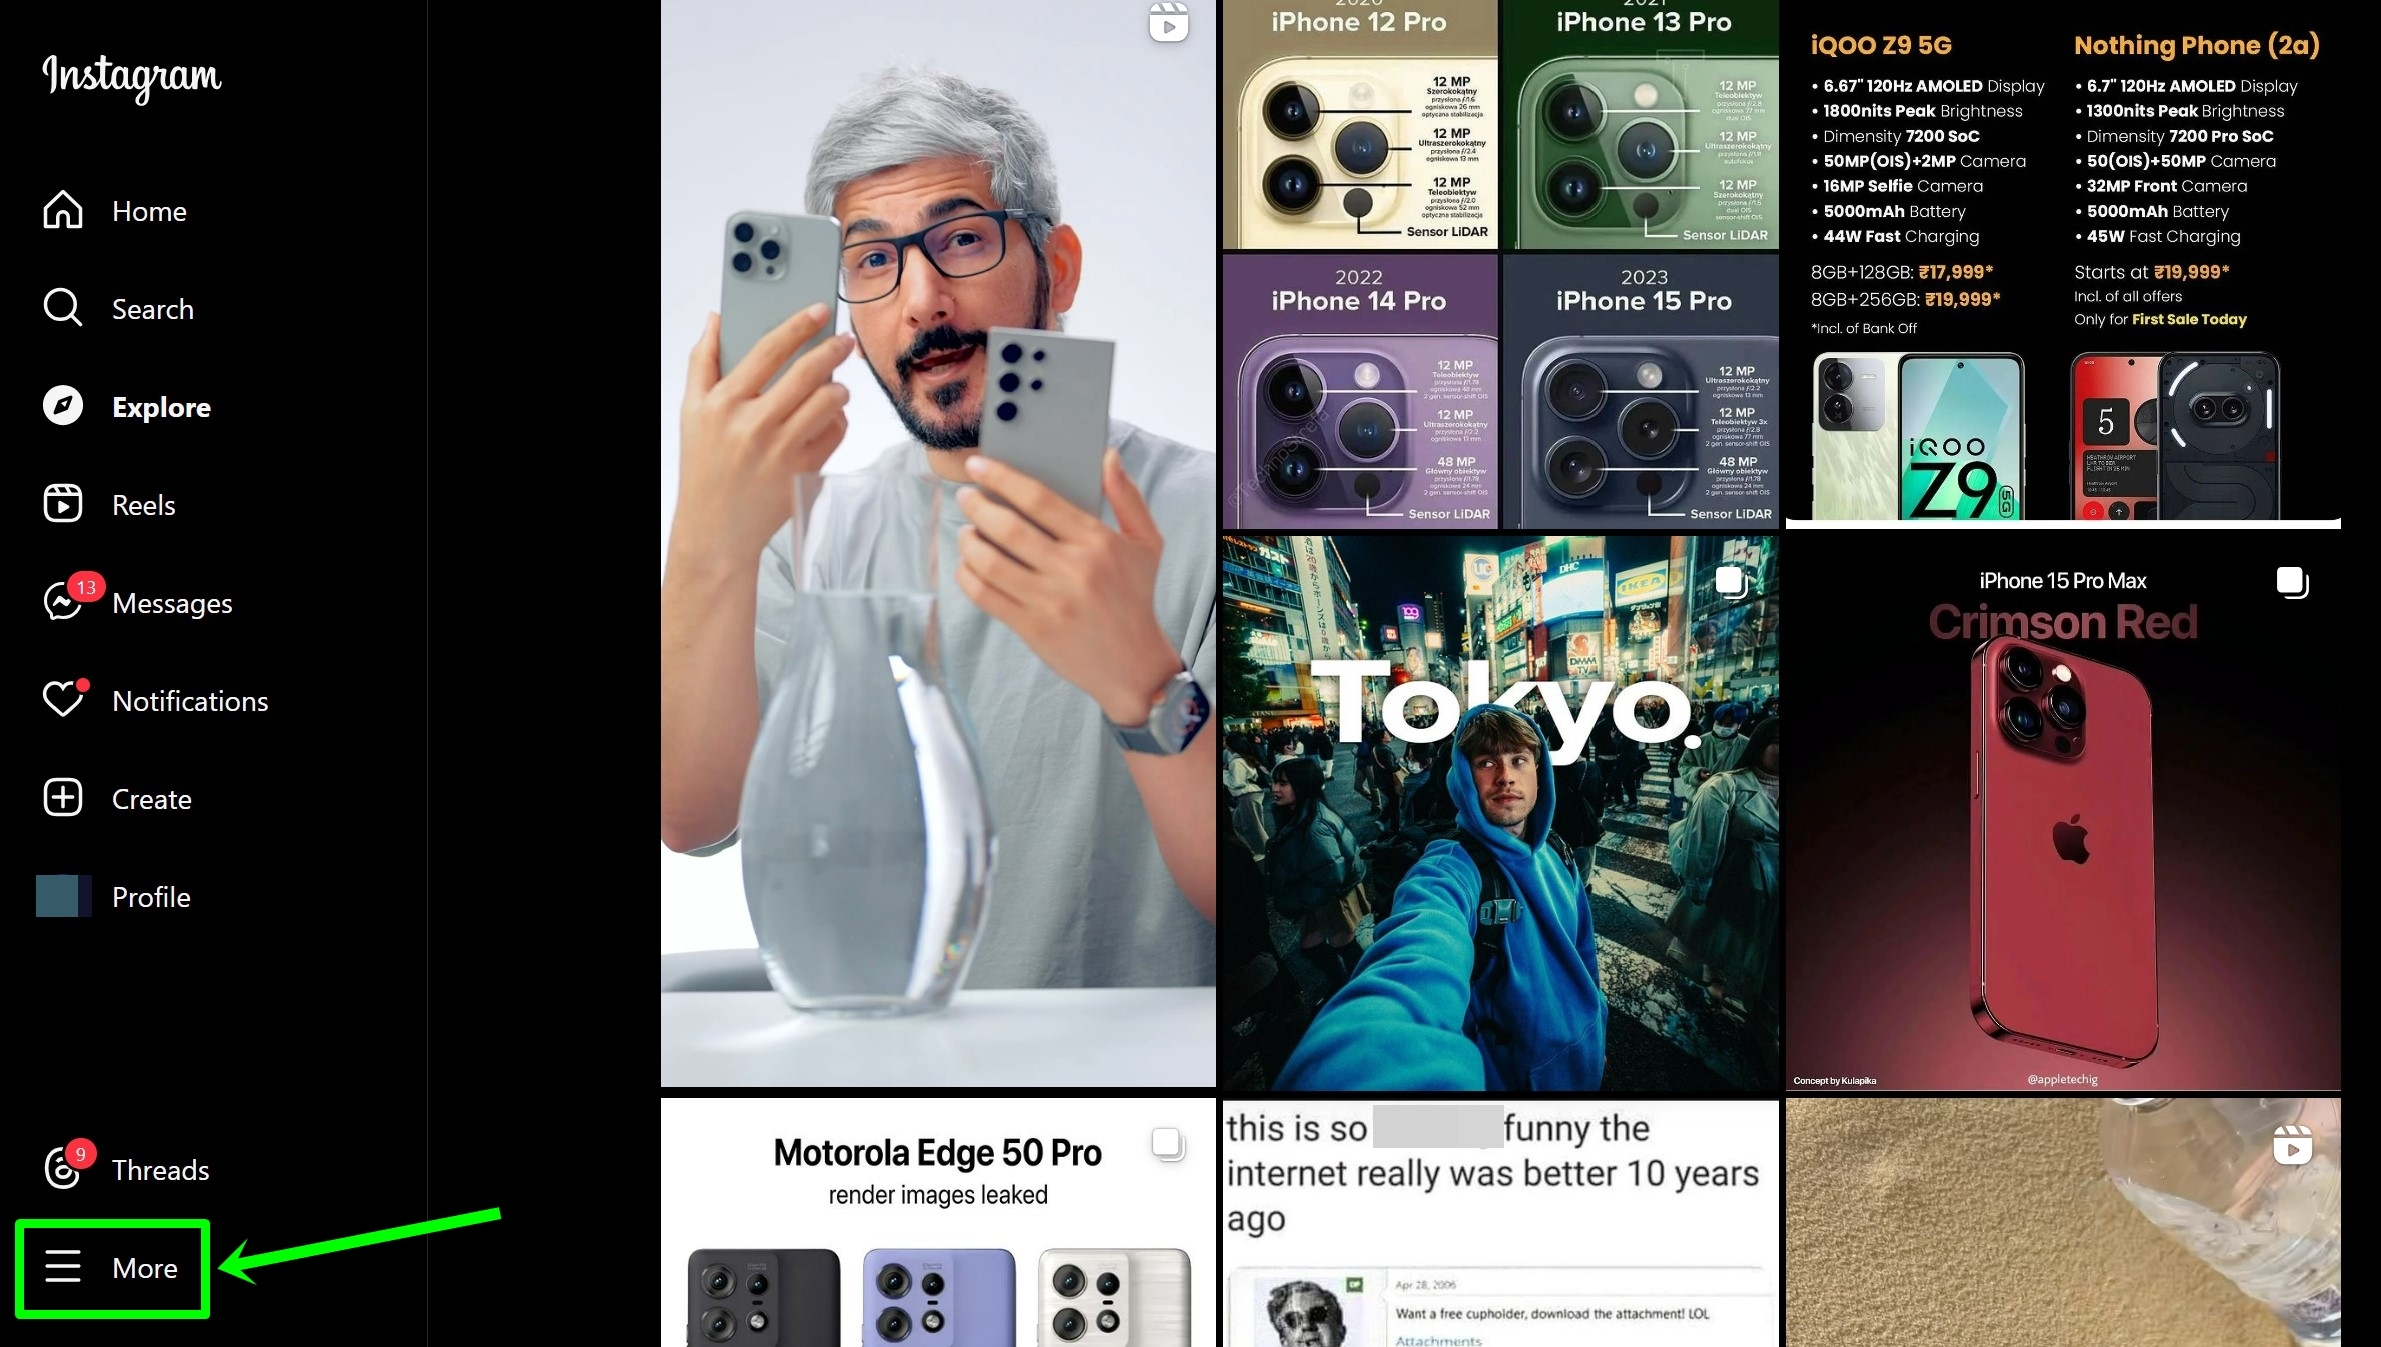This screenshot has width=2381, height=1347.
Task: Open Reels menu label
Action: (x=144, y=505)
